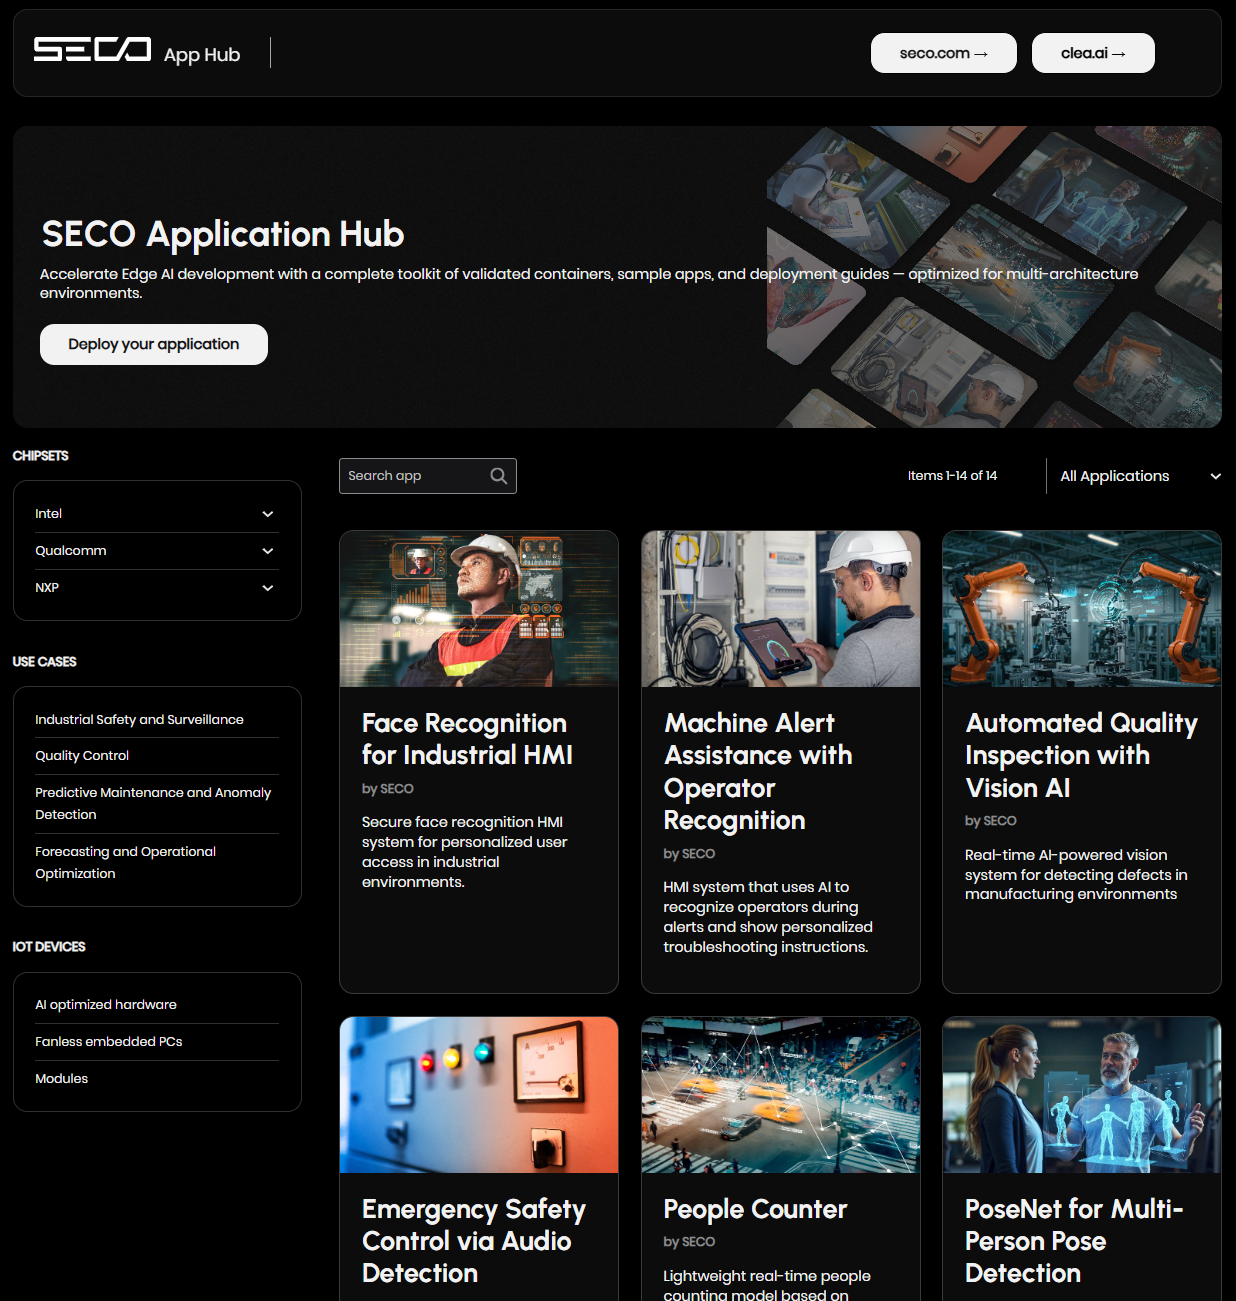Toggle the Fanless embedded PCs device filter

pos(108,1041)
